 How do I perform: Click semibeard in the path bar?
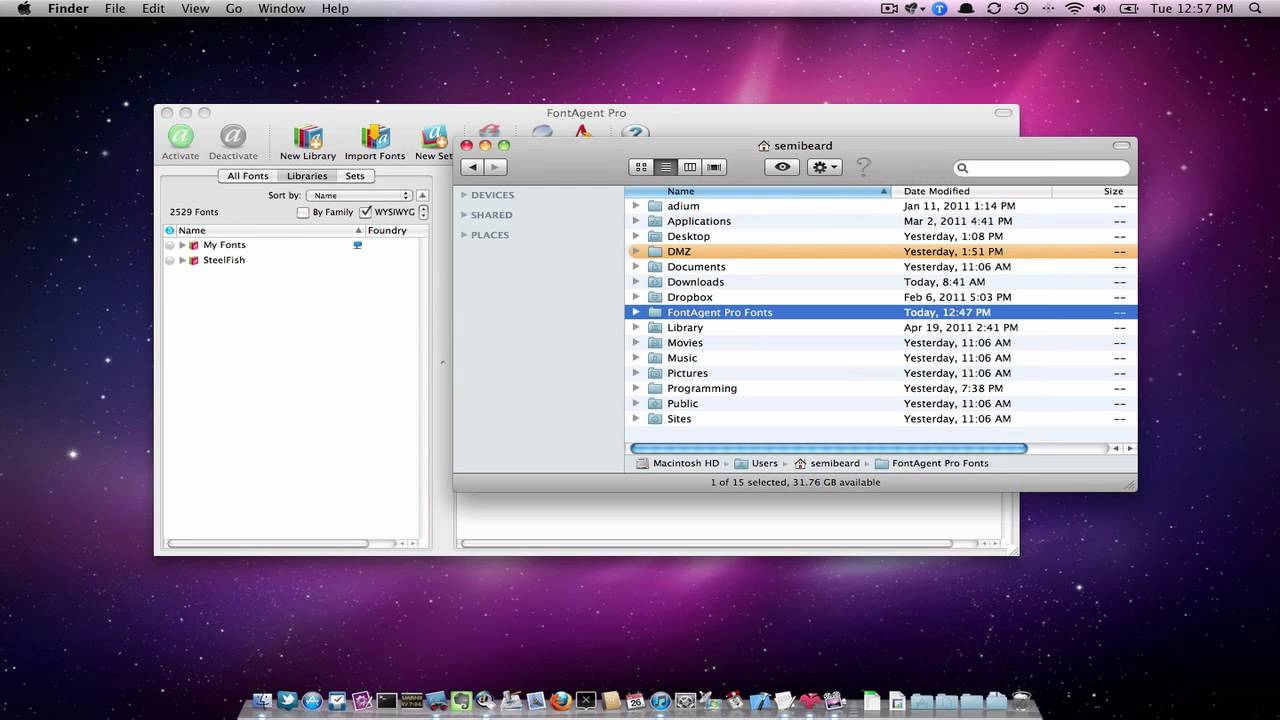coord(826,463)
